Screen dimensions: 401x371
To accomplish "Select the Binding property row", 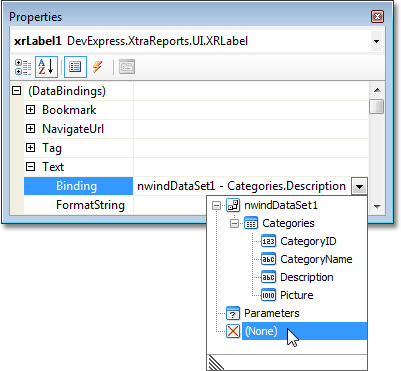I will tap(78, 186).
